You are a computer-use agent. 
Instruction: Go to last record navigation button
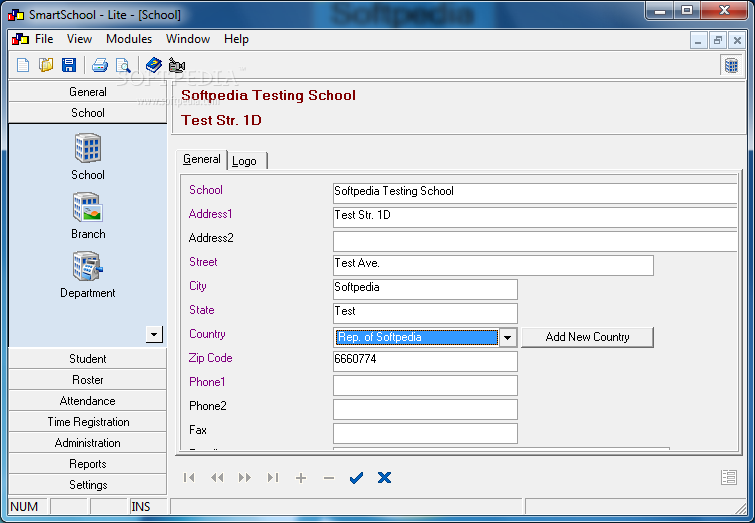coord(273,477)
